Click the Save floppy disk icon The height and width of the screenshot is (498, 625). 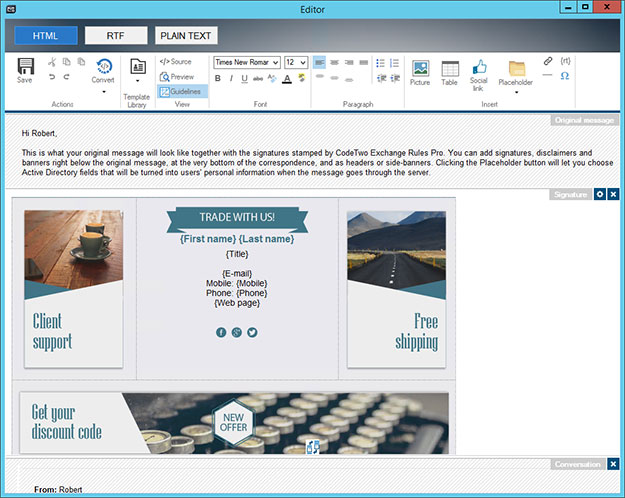coord(25,66)
